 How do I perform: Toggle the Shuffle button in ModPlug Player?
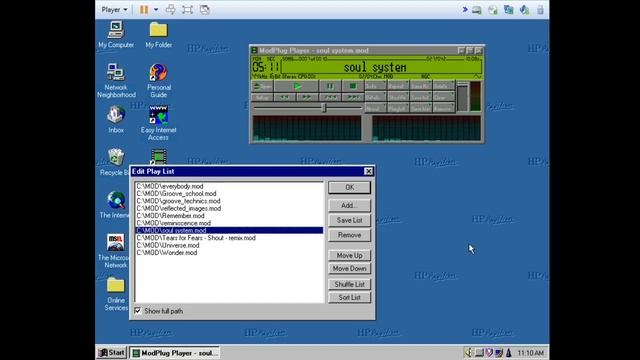(397, 98)
